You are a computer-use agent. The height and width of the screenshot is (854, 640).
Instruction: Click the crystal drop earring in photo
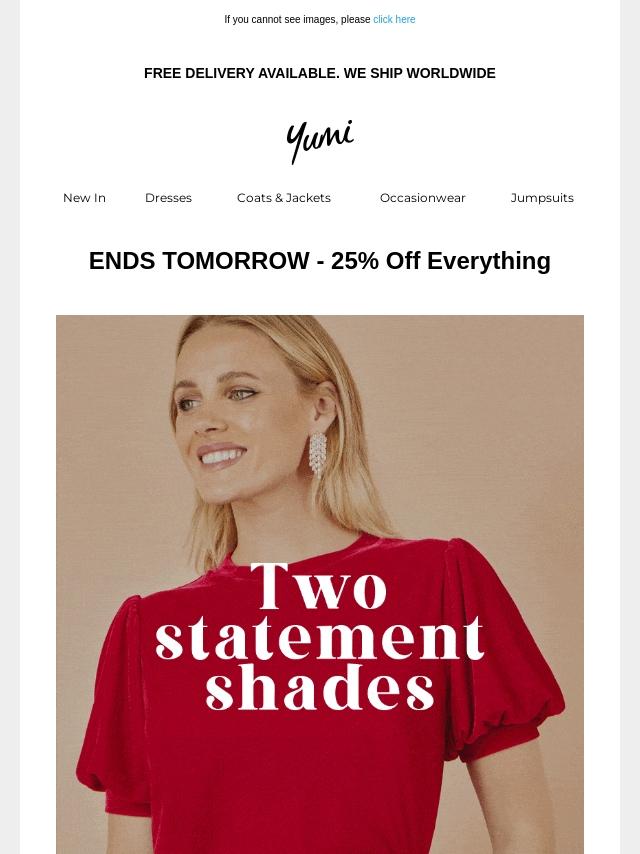[318, 455]
